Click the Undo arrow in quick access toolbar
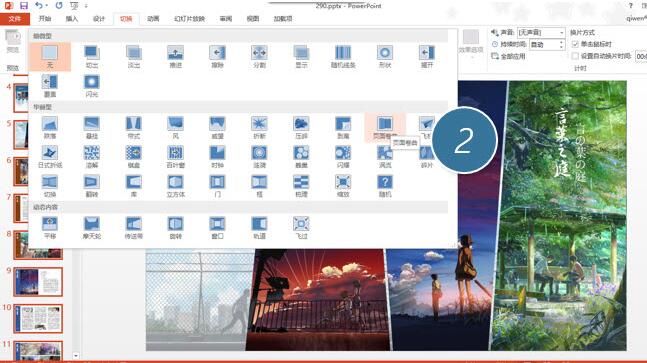This screenshot has height=363, width=647. (38, 6)
